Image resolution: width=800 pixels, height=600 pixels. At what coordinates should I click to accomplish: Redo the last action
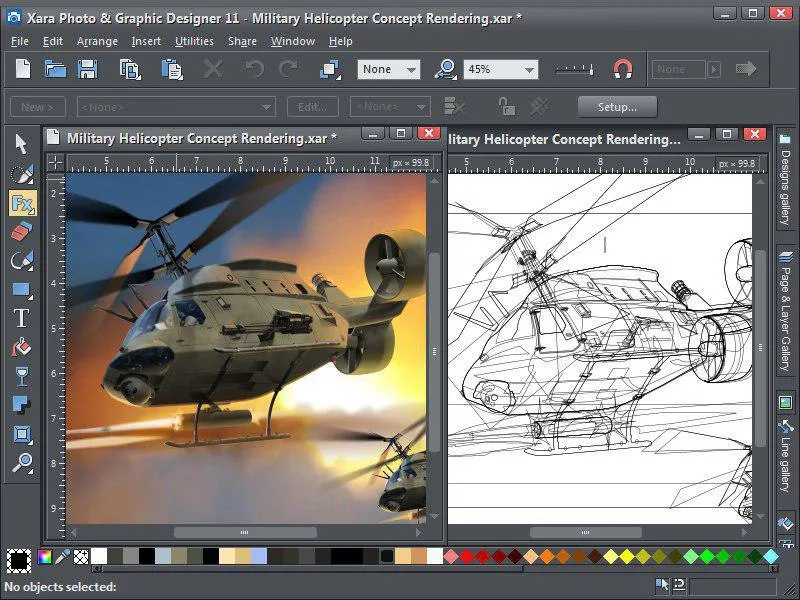click(x=289, y=69)
